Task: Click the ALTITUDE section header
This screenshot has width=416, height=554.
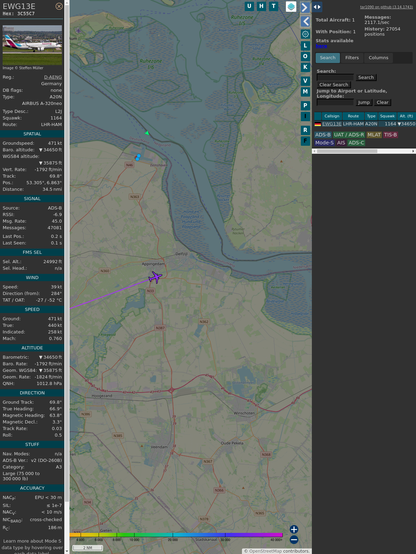Action: click(32, 348)
